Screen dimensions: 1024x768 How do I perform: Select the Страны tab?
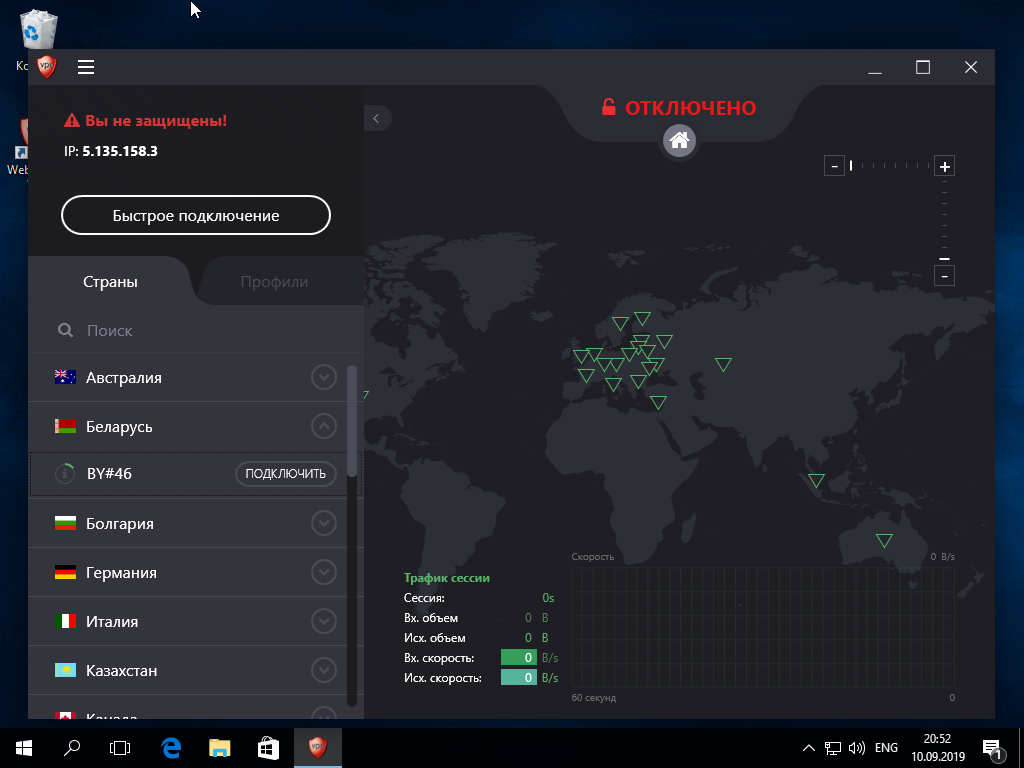[x=110, y=282]
